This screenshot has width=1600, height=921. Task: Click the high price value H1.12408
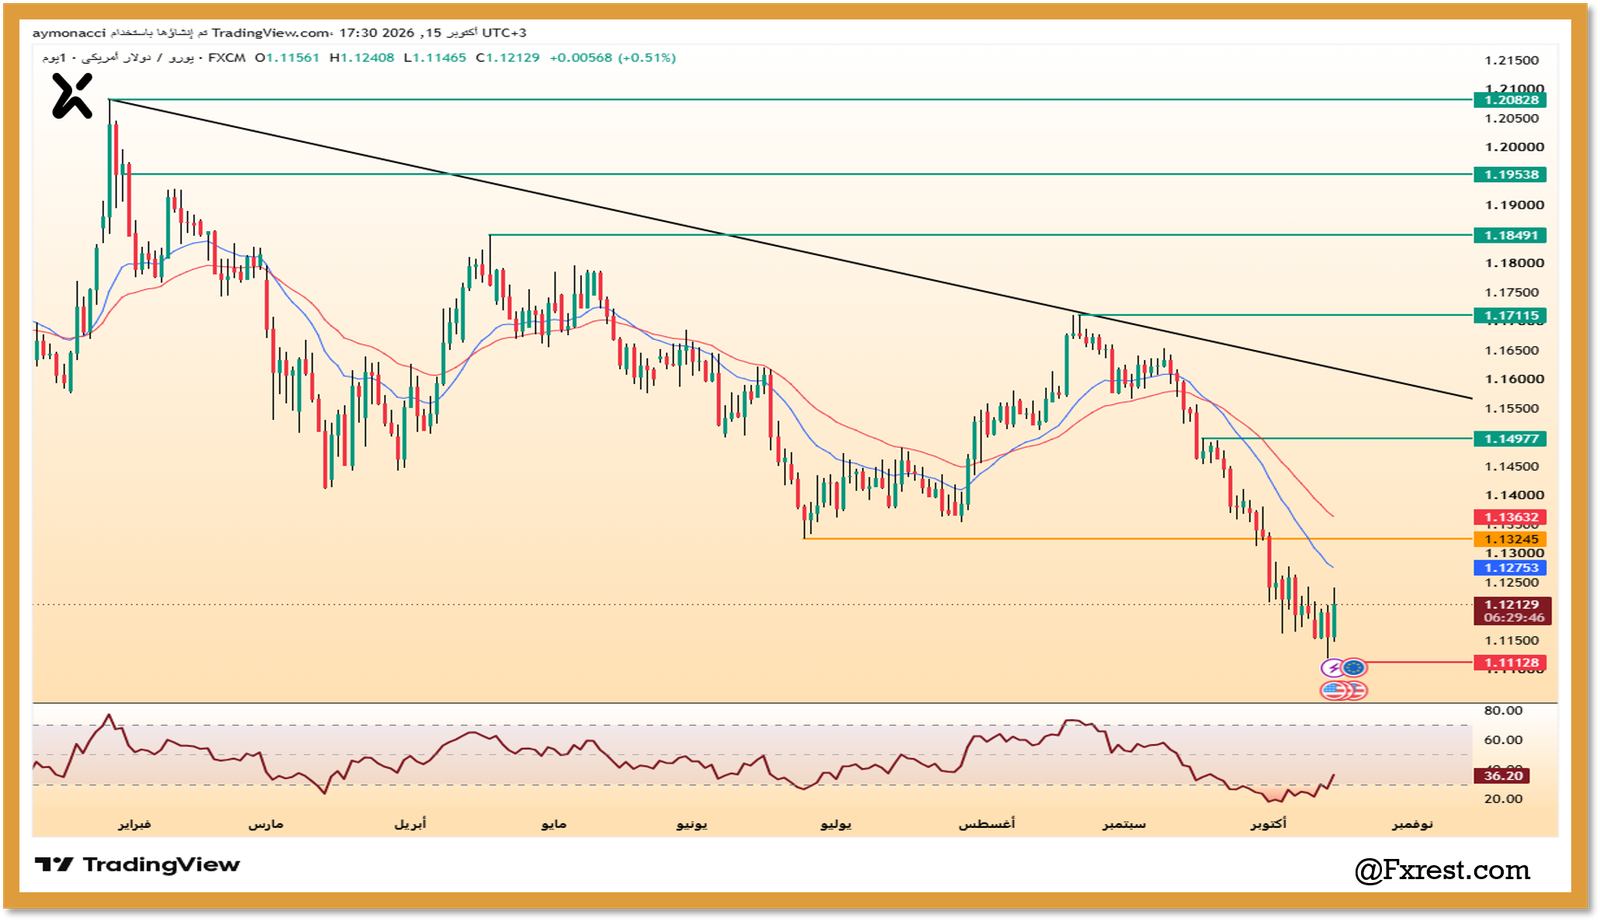click(x=362, y=58)
